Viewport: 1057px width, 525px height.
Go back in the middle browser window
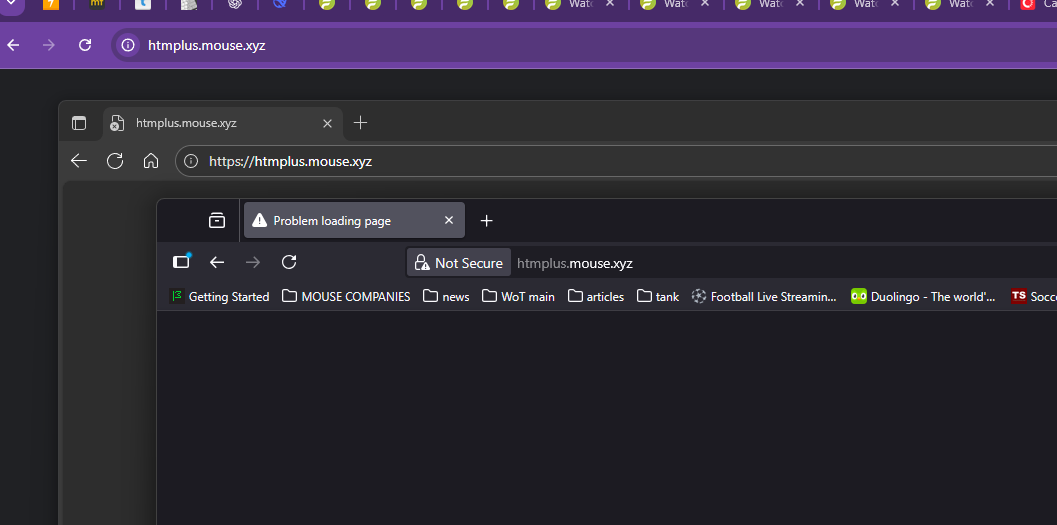[x=79, y=161]
